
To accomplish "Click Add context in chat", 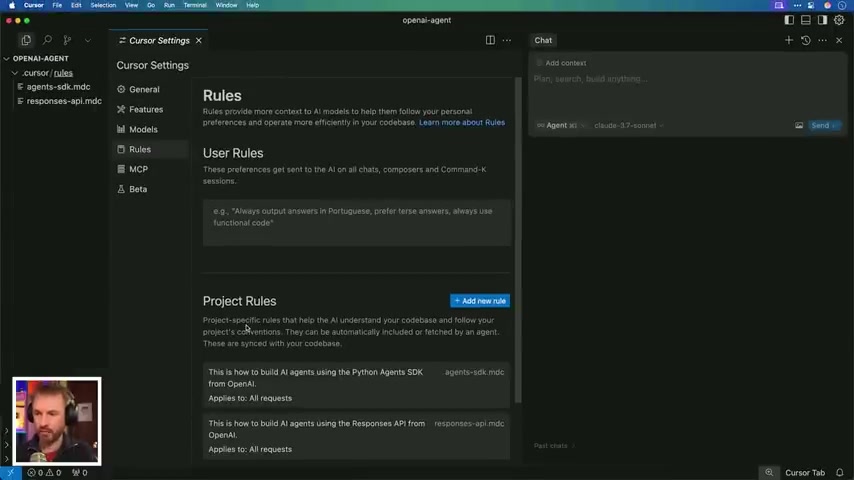I will tap(561, 63).
